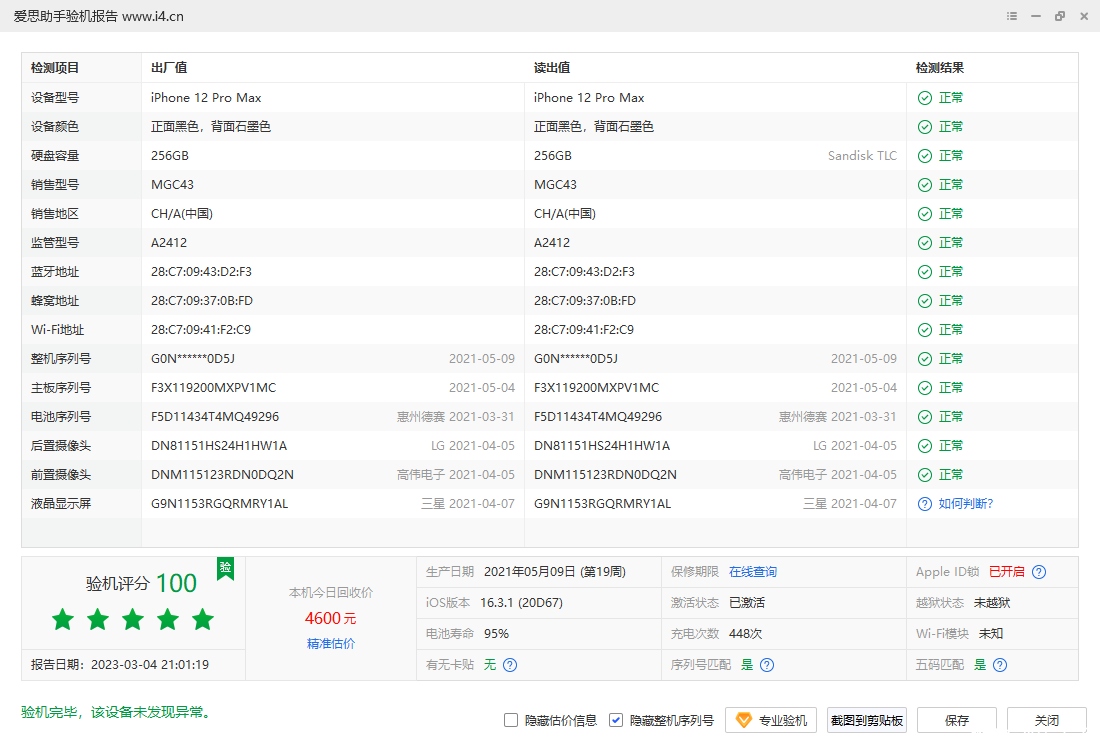Click the 出厂值 column header

pos(169,68)
